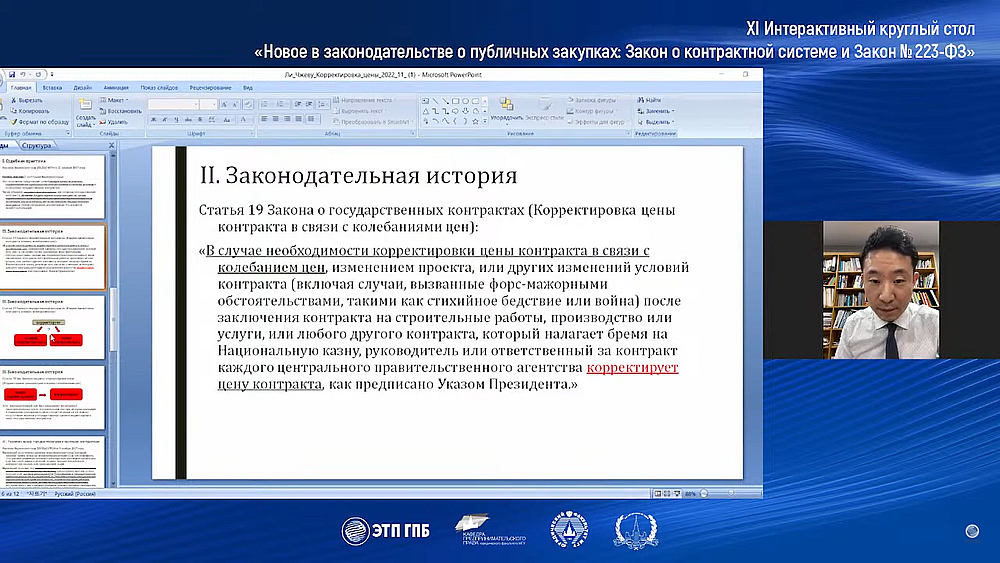
Task: Click the Delete slide (Удалить) icon
Action: point(102,121)
